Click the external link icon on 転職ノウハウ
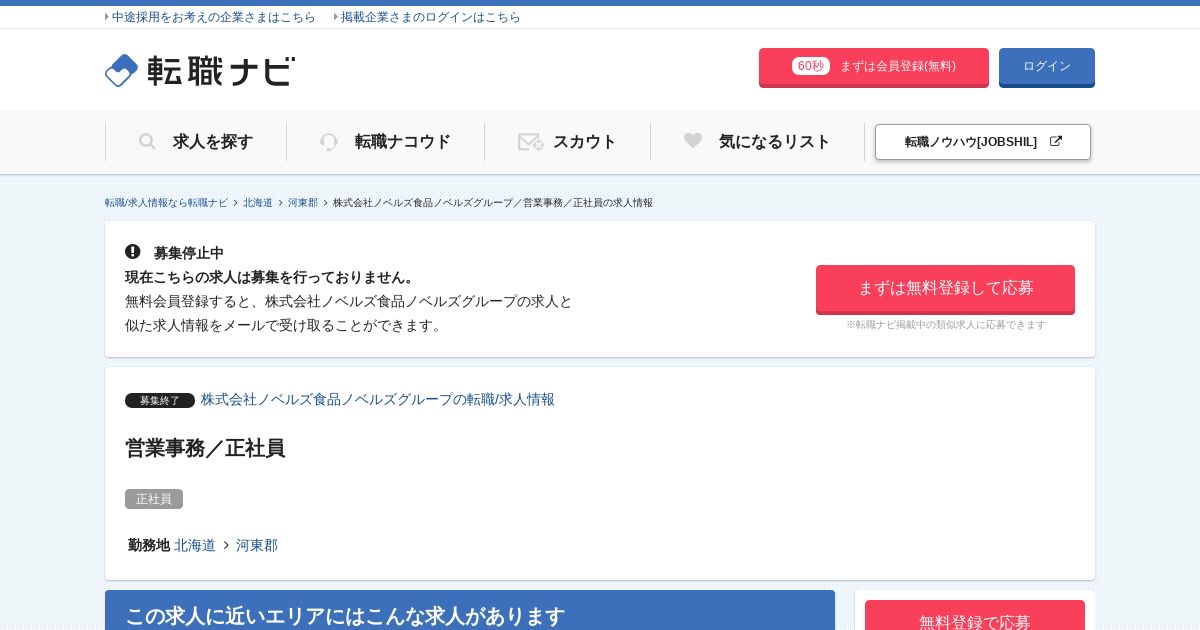Image resolution: width=1200 pixels, height=630 pixels. pyautogui.click(x=1056, y=142)
